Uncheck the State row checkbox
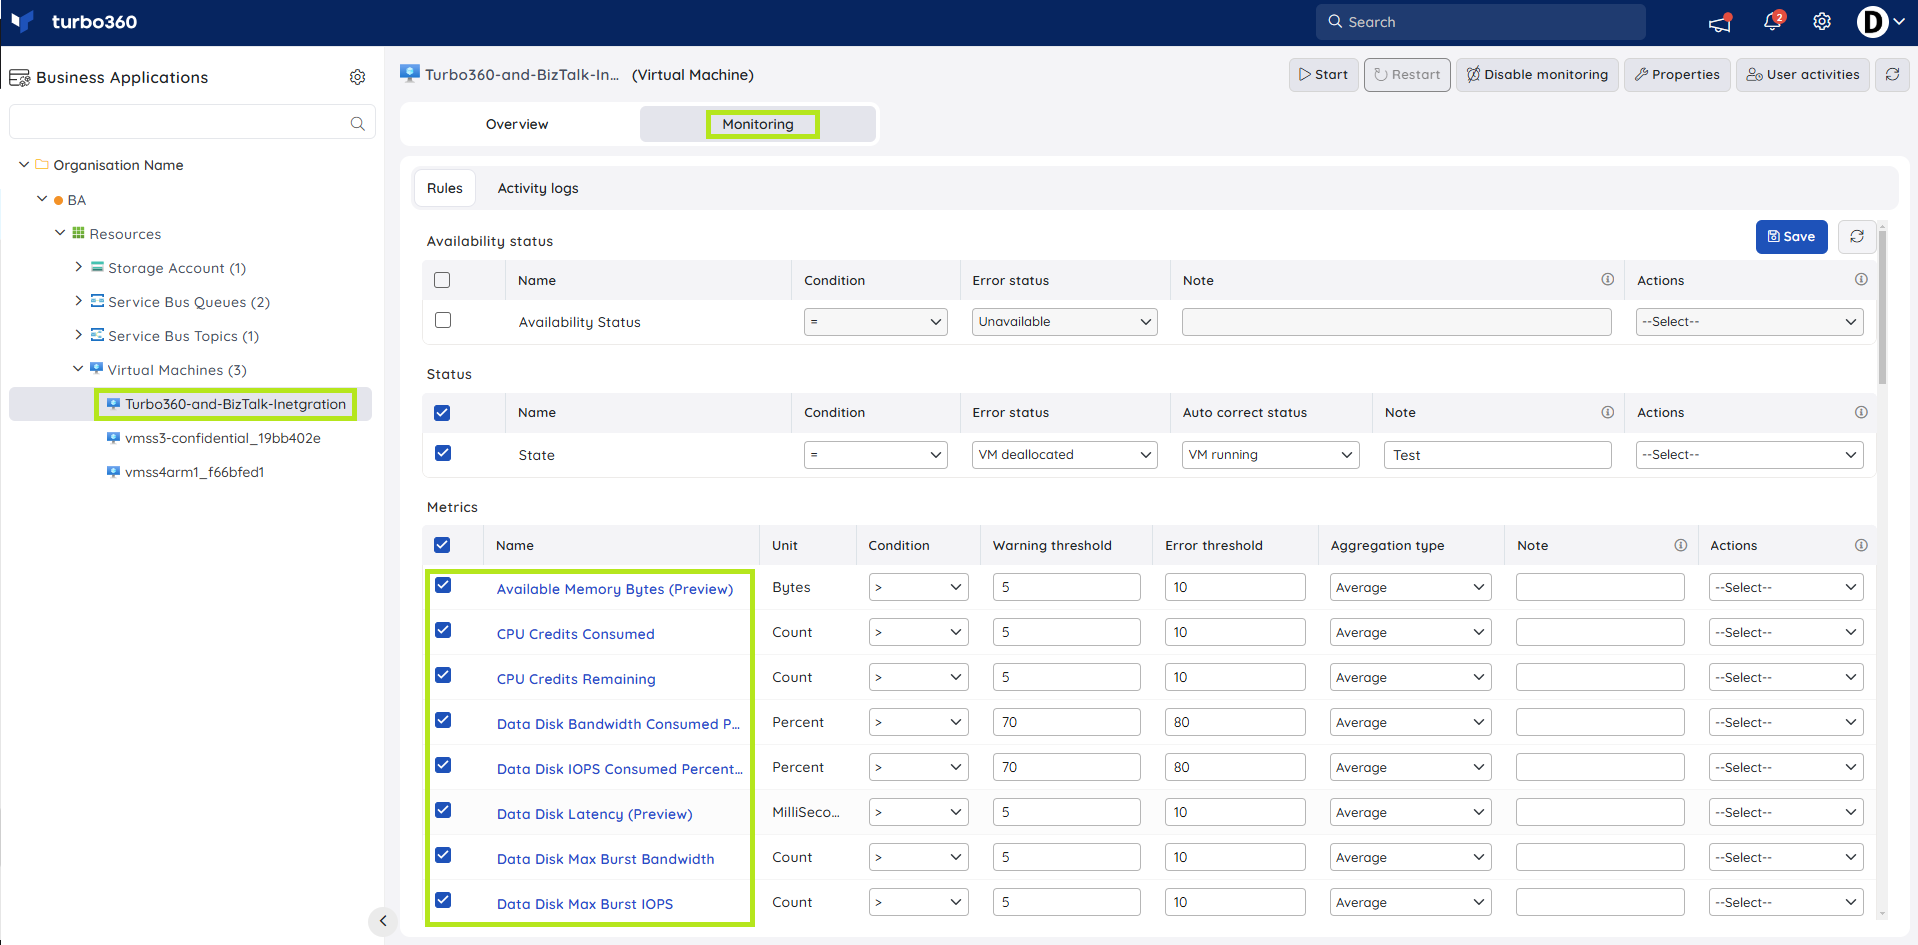The width and height of the screenshot is (1918, 945). [443, 453]
